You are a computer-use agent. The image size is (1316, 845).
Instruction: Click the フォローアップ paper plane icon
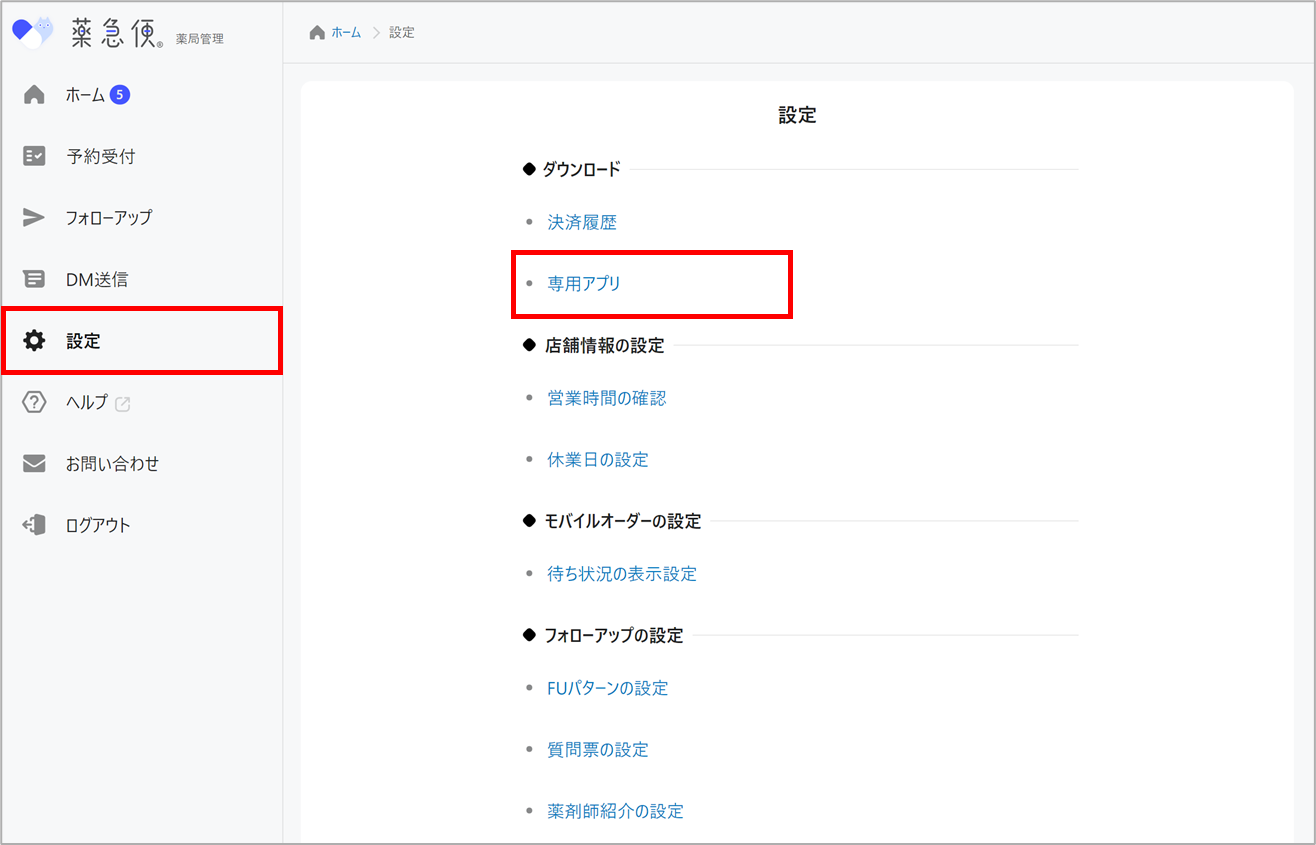[x=34, y=218]
